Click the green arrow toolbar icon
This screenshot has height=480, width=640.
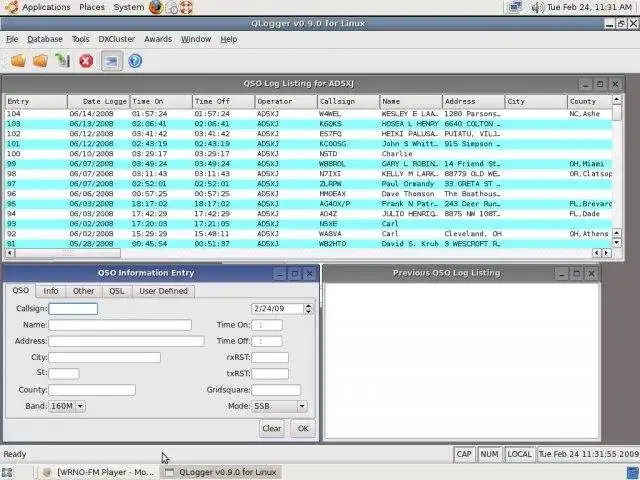coord(62,61)
